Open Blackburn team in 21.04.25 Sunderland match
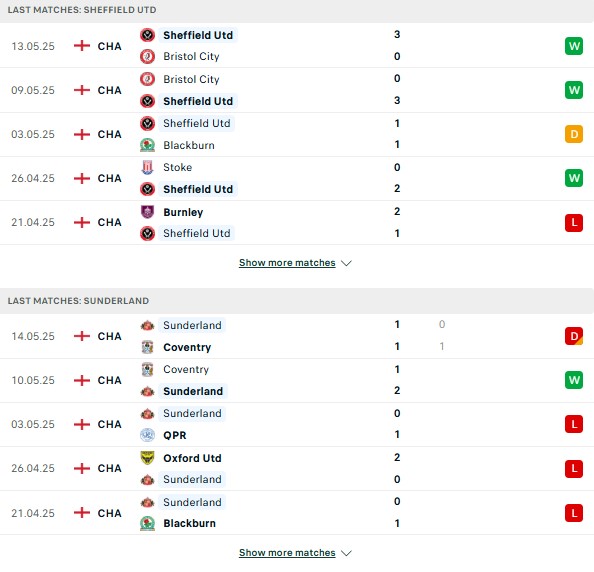This screenshot has height=572, width=594. [189, 523]
